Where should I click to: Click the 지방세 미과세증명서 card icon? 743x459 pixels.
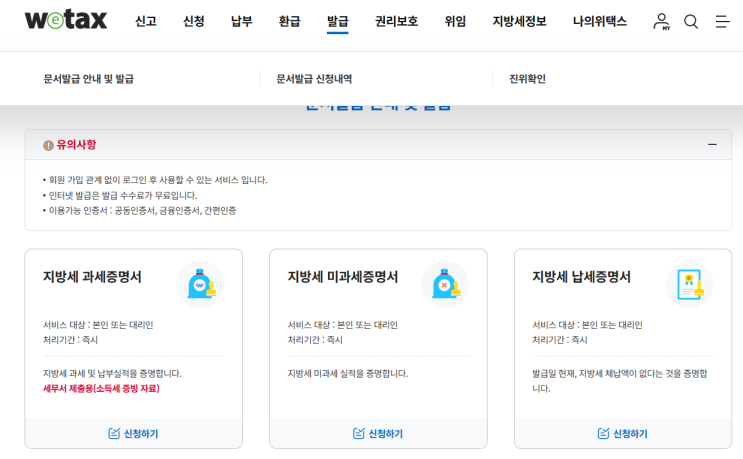click(445, 285)
